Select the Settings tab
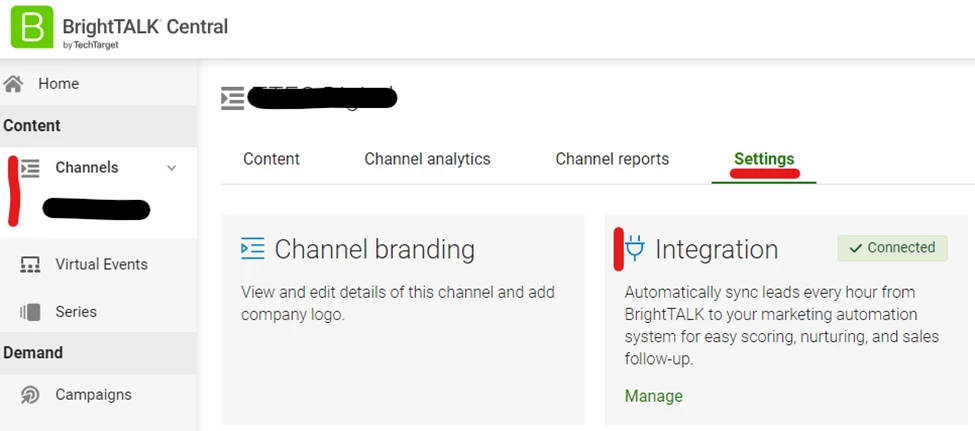 [x=764, y=159]
